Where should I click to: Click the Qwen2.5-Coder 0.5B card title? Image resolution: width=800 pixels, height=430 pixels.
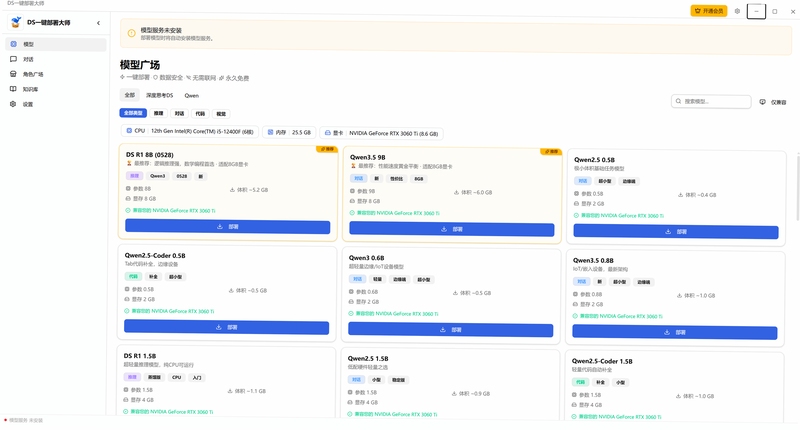coord(155,256)
